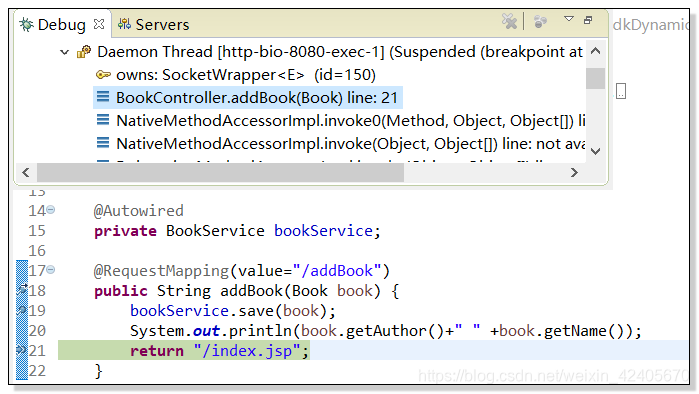Click the @Autowired annotation text

139,211
